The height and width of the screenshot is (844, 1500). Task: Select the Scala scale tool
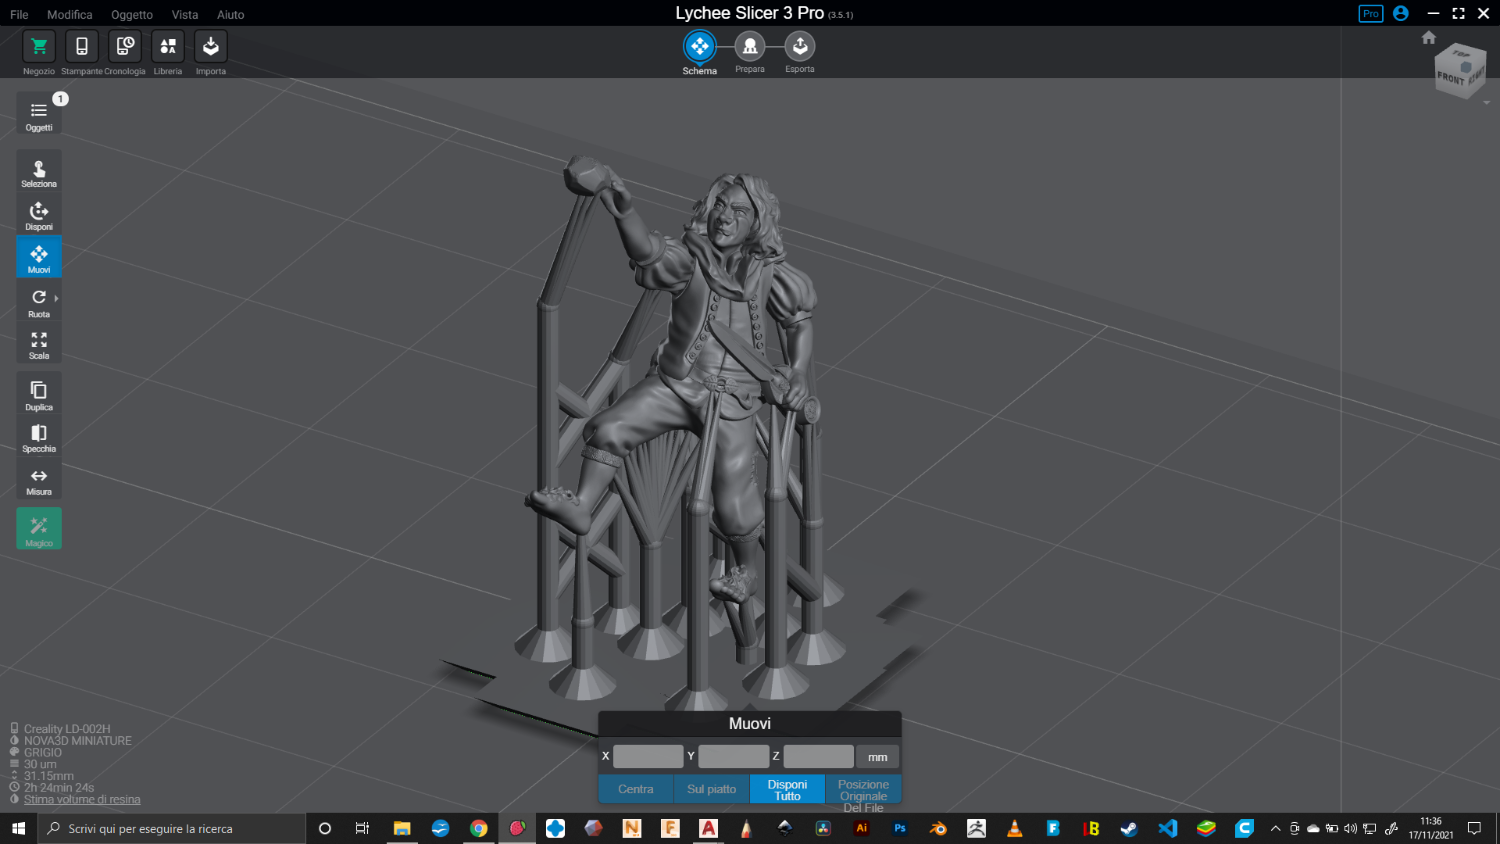(39, 344)
